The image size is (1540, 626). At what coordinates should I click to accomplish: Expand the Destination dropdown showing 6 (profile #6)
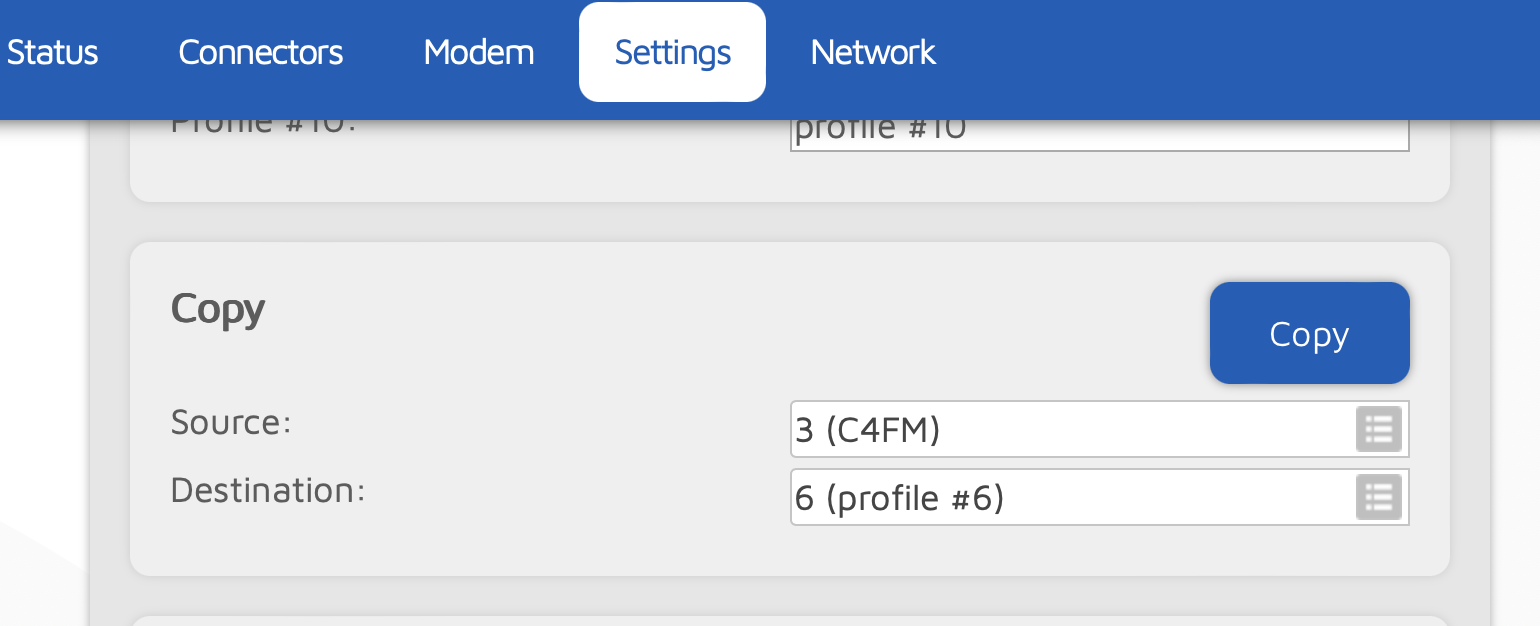(x=1070, y=497)
